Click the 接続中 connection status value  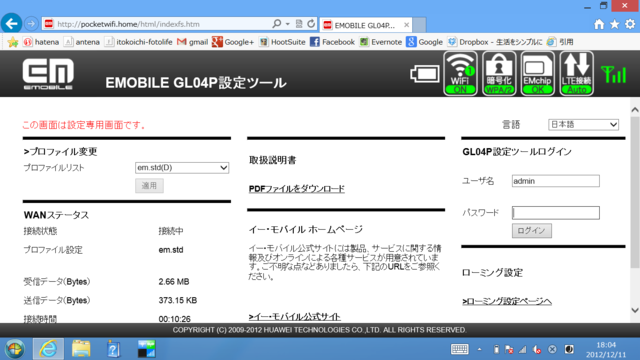(171, 231)
